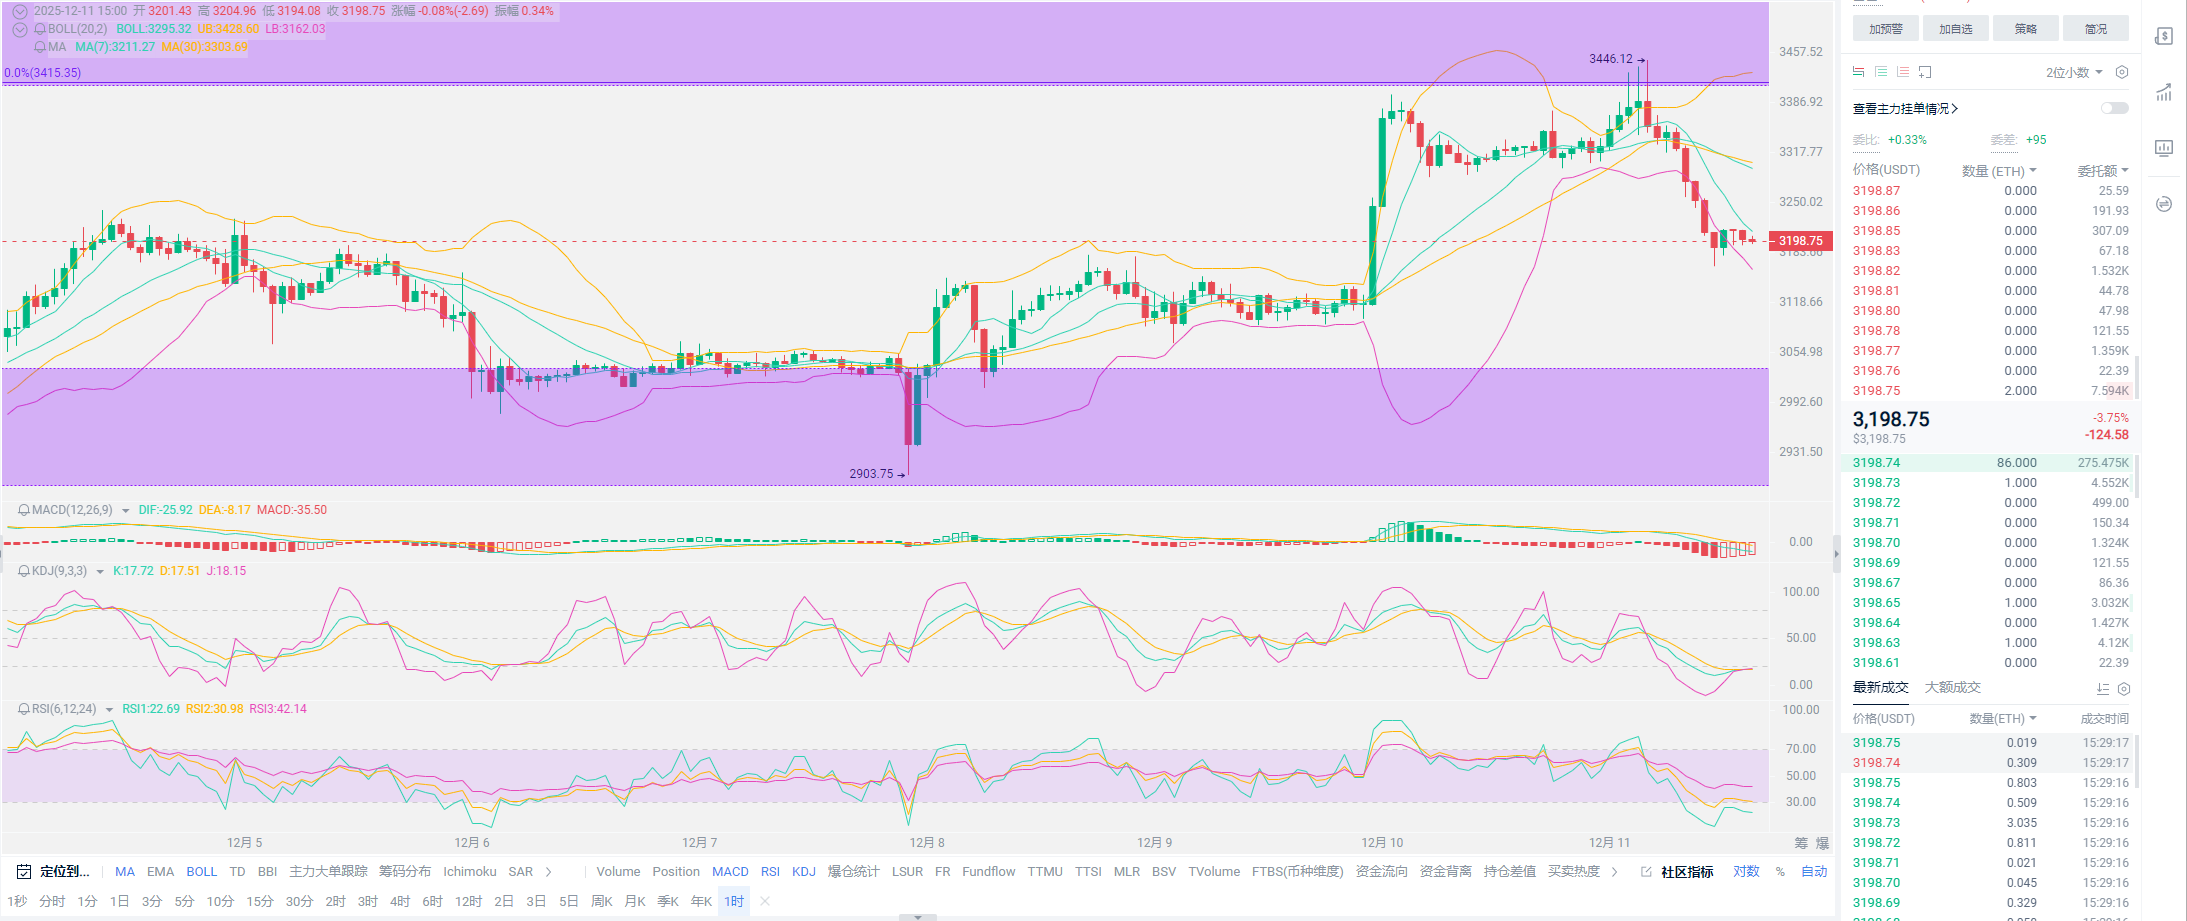This screenshot has height=921, width=2187.
Task: Click the 加预警 button
Action: point(1885,29)
